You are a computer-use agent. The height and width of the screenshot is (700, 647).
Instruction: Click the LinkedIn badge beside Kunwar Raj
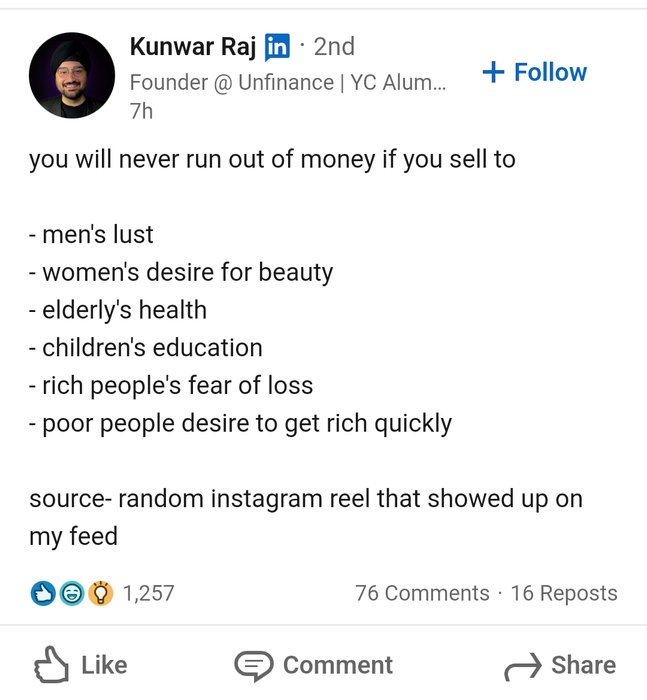pyautogui.click(x=277, y=46)
